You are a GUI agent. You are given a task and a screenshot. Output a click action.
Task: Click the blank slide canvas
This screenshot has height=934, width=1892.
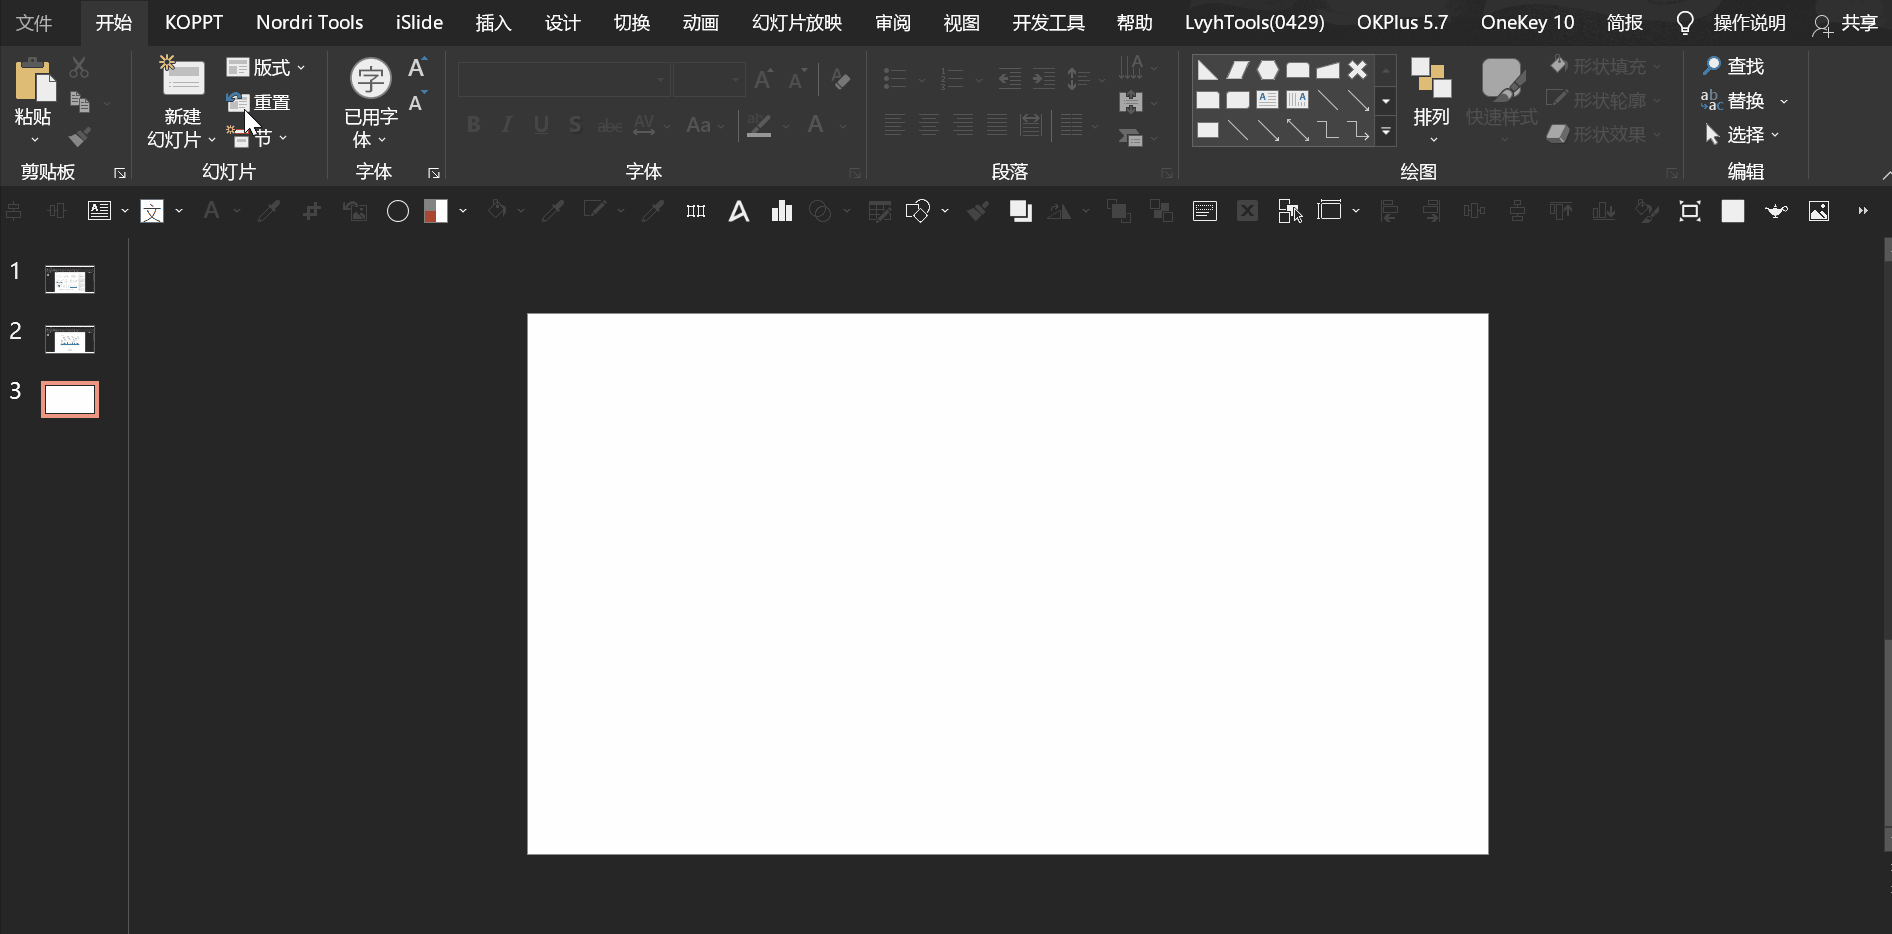pos(1008,584)
